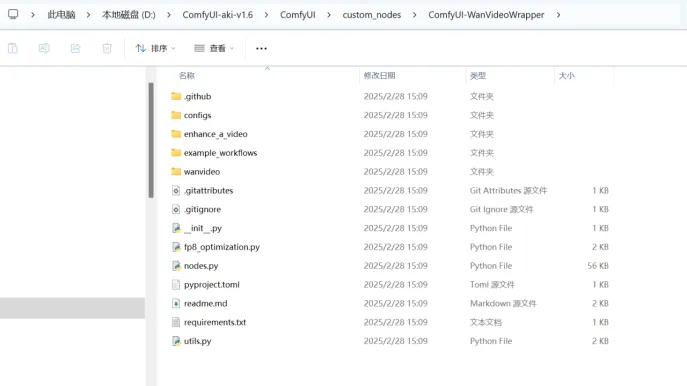
Task: Select highlighted item in navigation pane
Action: click(72, 308)
